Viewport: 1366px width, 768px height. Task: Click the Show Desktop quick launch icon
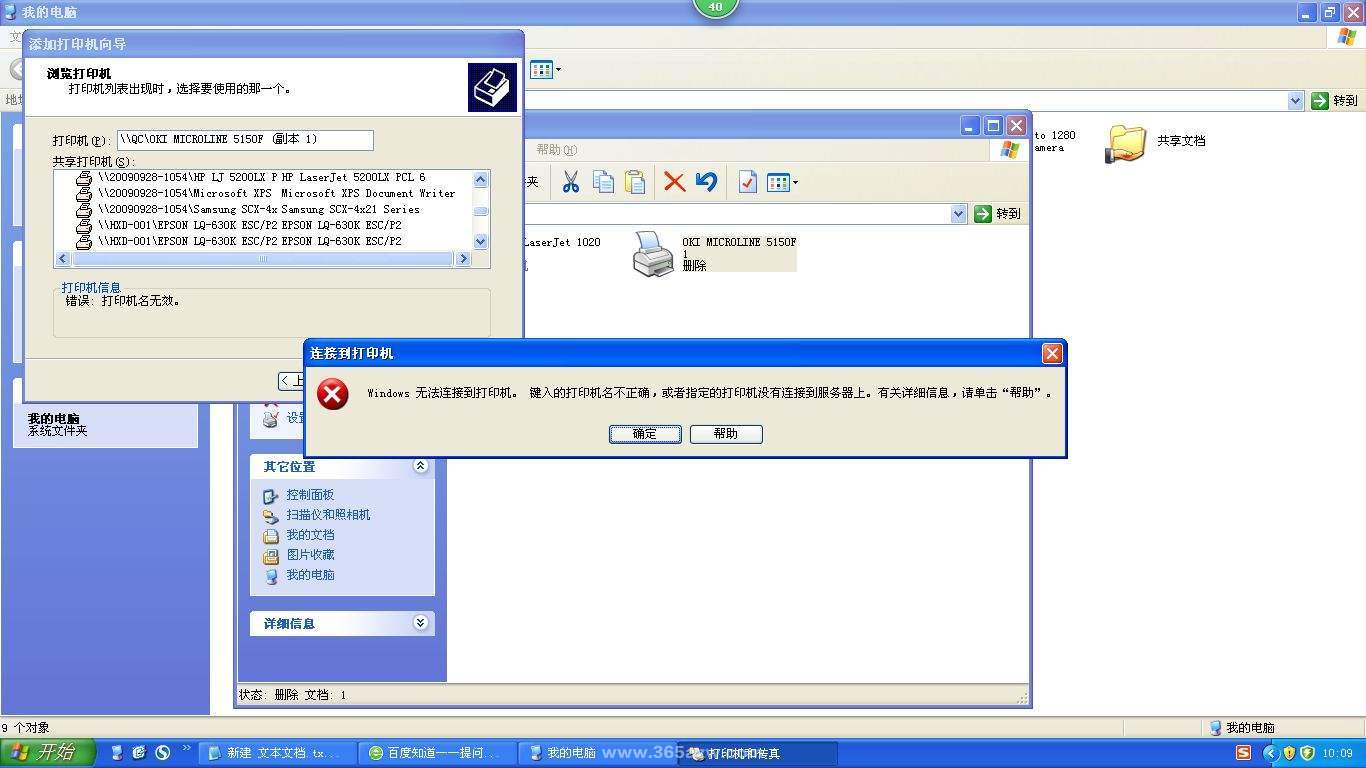(x=117, y=753)
